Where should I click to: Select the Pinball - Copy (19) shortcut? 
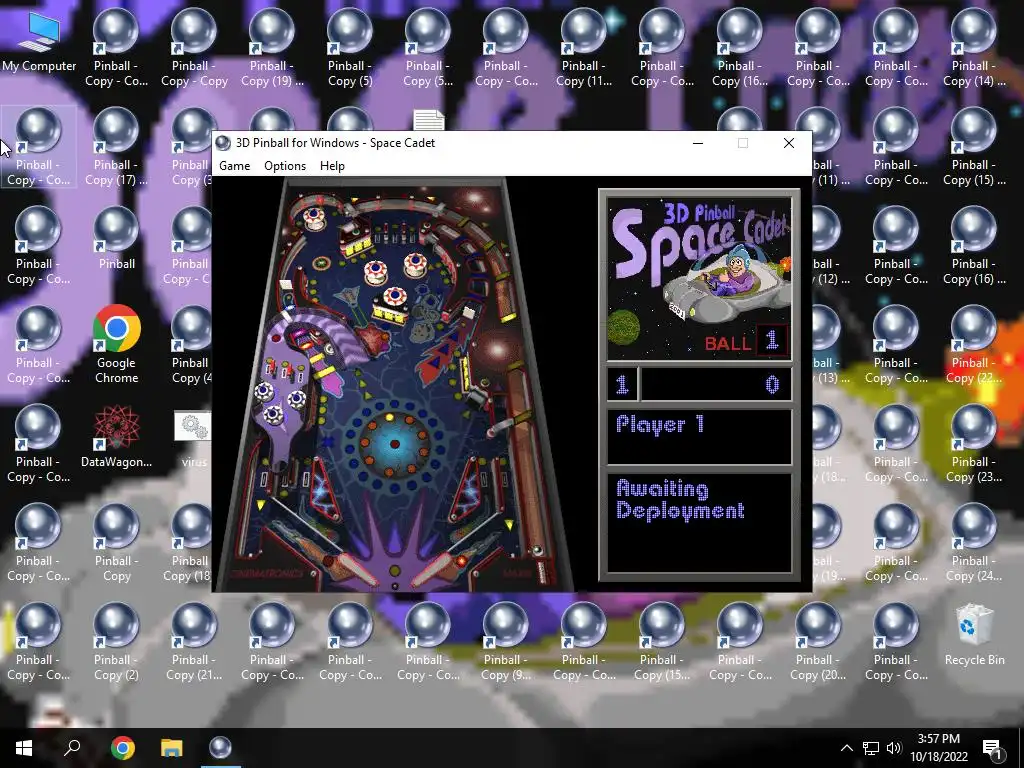272,49
